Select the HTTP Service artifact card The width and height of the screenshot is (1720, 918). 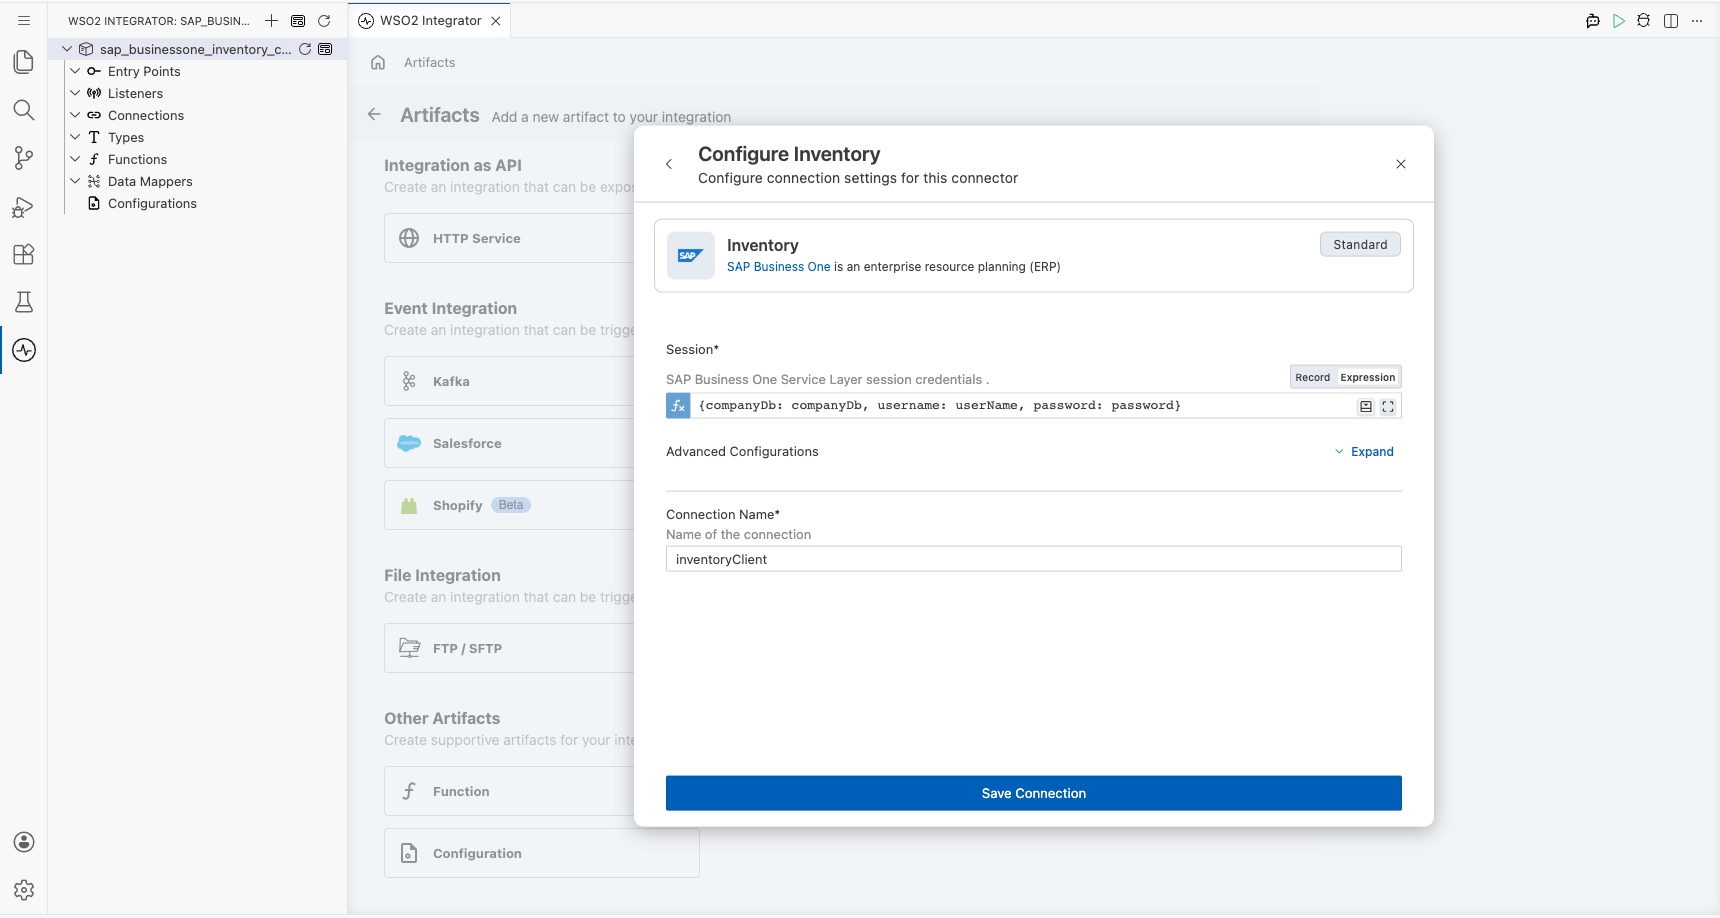[509, 238]
